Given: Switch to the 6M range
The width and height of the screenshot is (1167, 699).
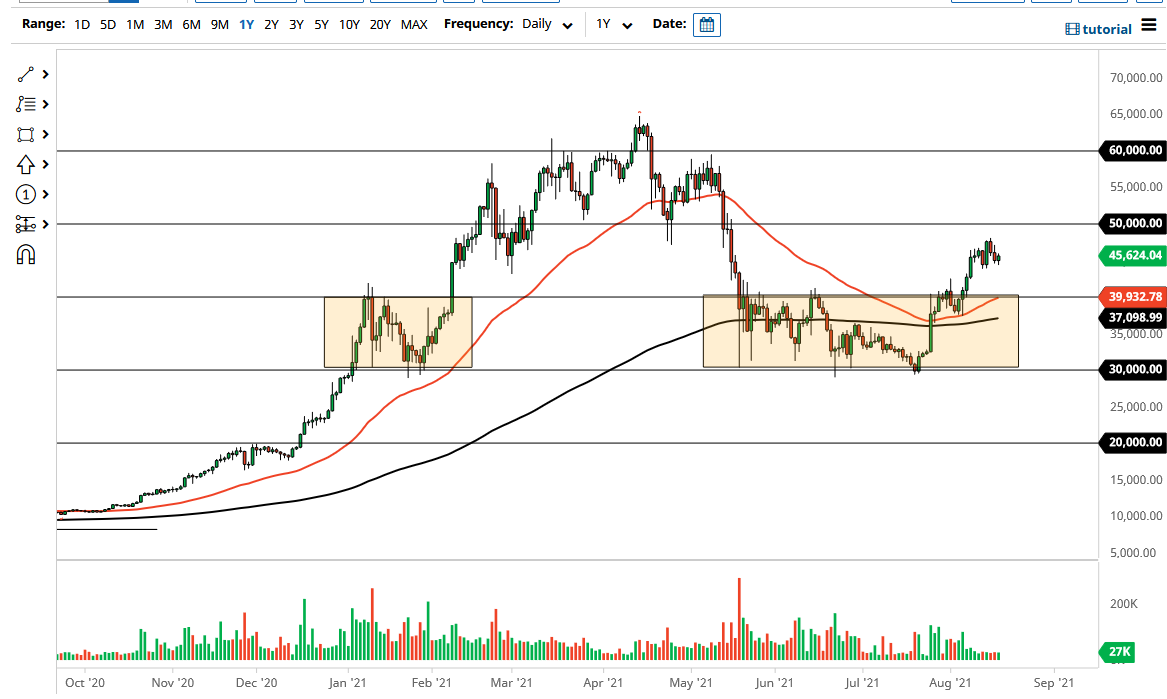Looking at the screenshot, I should (x=191, y=24).
